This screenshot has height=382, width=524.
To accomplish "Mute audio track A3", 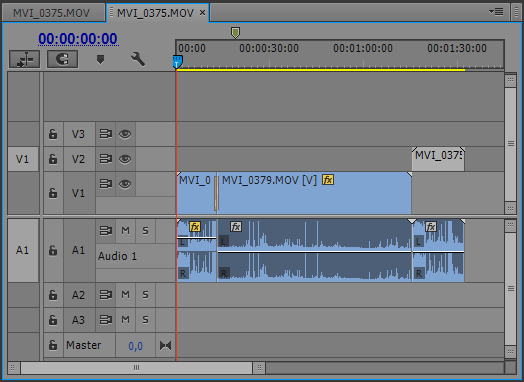I will [x=125, y=320].
